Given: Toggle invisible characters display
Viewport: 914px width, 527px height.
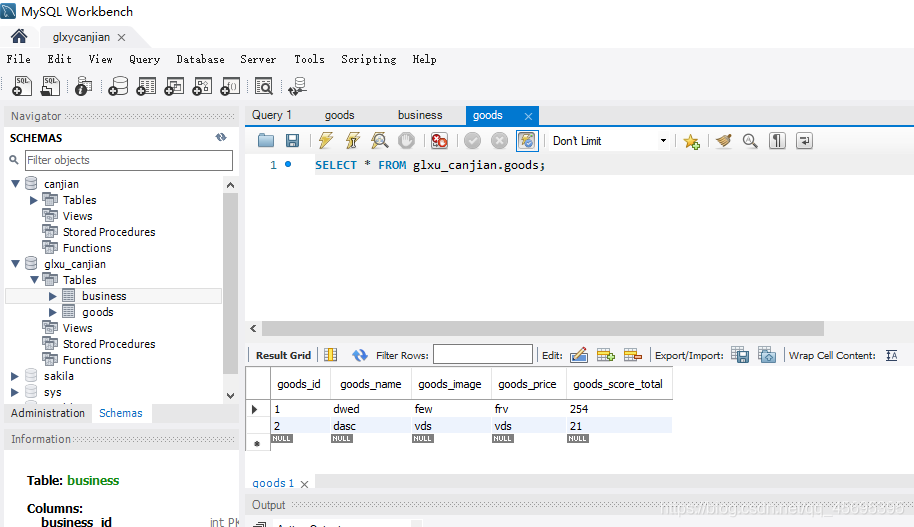Looking at the screenshot, I should click(x=777, y=140).
